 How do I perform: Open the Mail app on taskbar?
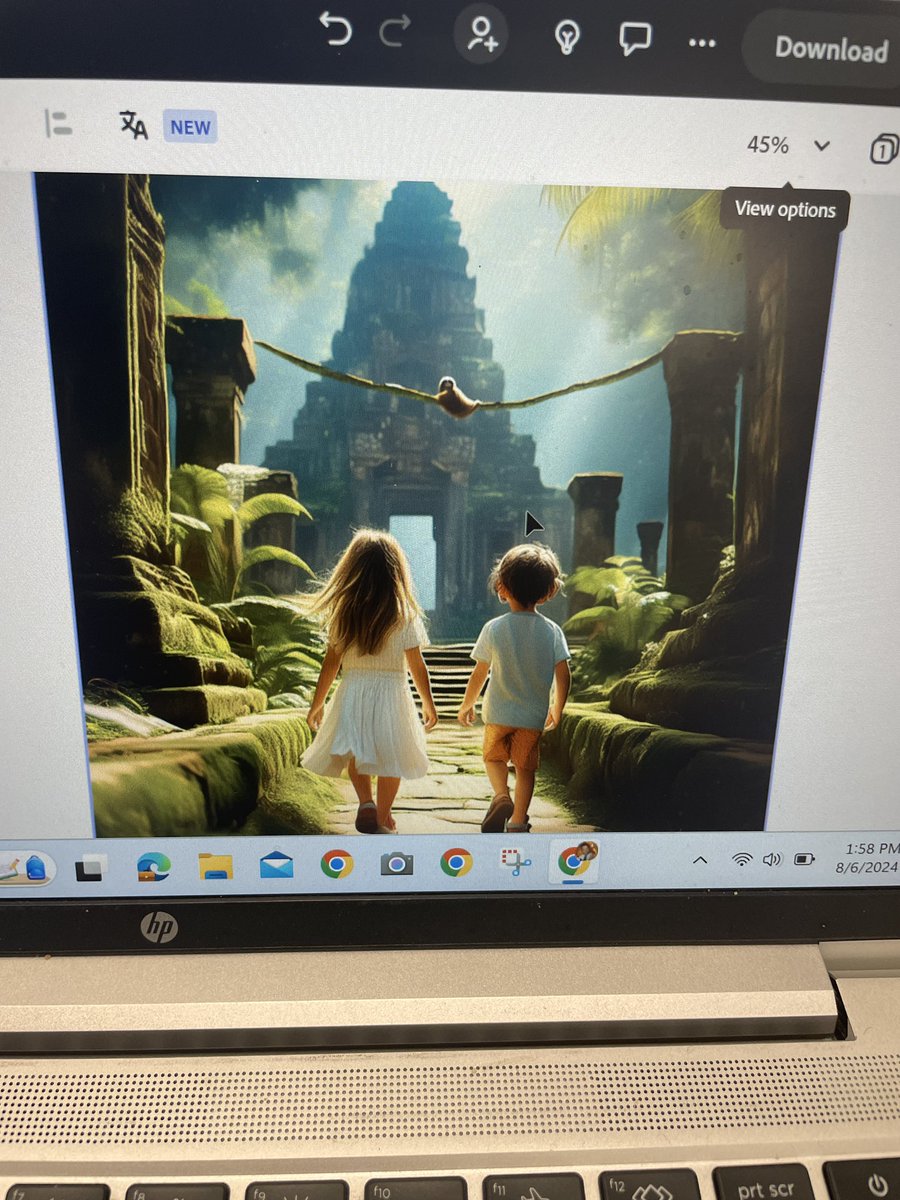pos(276,864)
